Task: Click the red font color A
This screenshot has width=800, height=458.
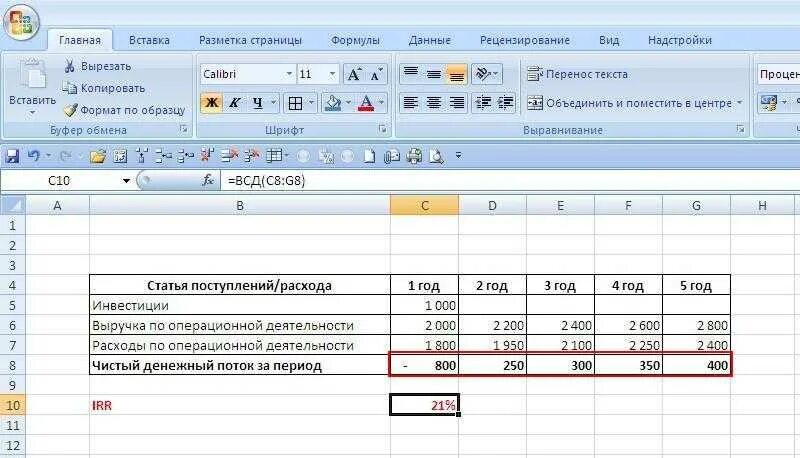Action: point(366,104)
